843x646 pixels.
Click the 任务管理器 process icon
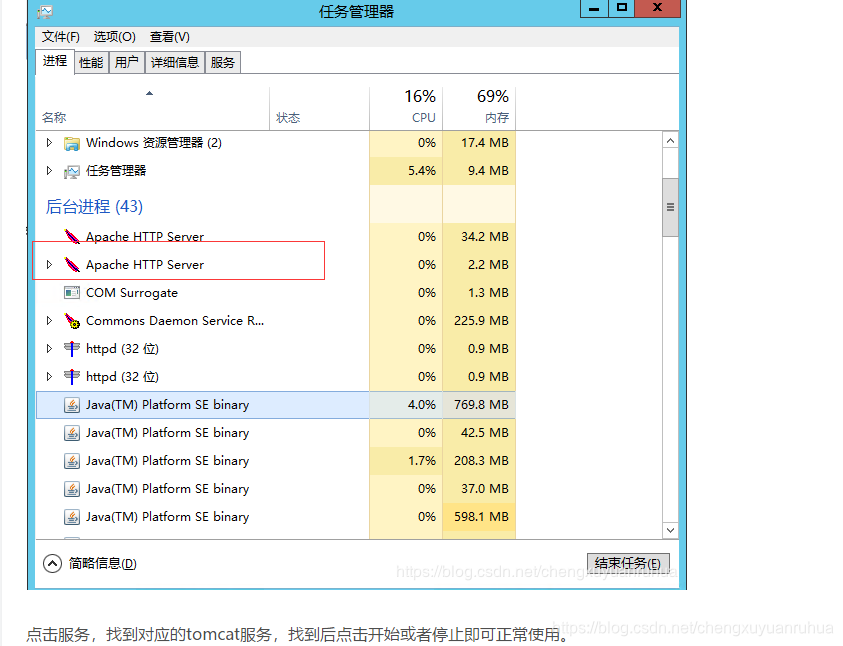[72, 171]
